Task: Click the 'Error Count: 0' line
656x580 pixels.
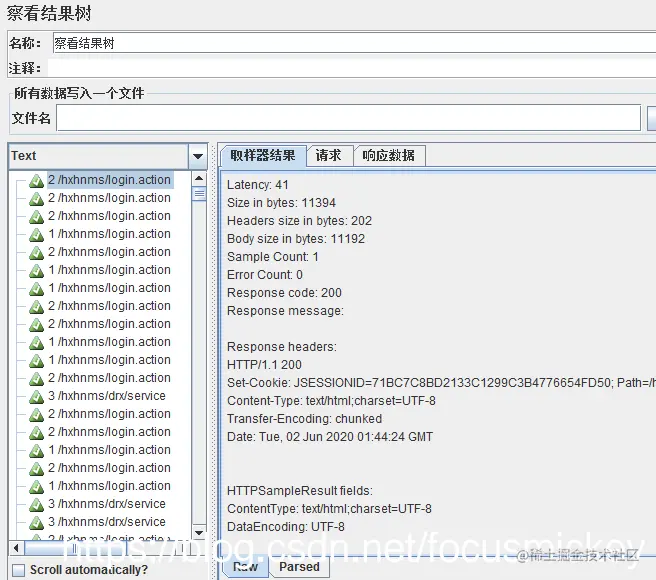Action: point(264,275)
